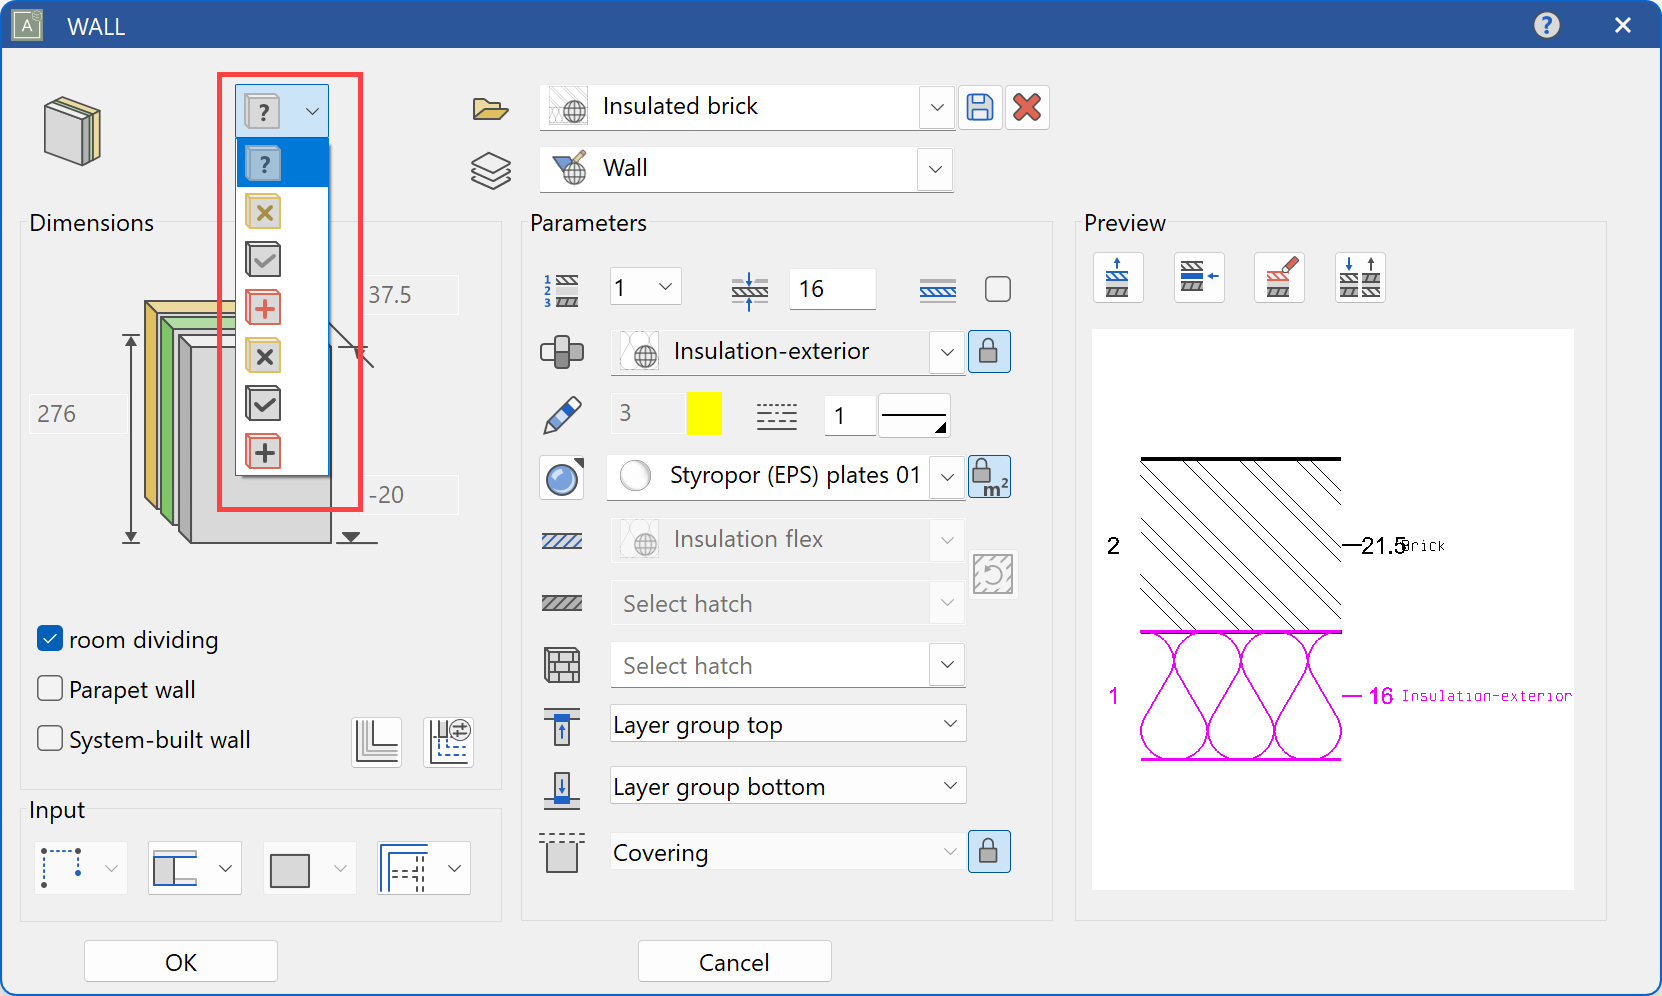Enable the Parapet wall checkbox
Image resolution: width=1662 pixels, height=996 pixels.
click(50, 689)
